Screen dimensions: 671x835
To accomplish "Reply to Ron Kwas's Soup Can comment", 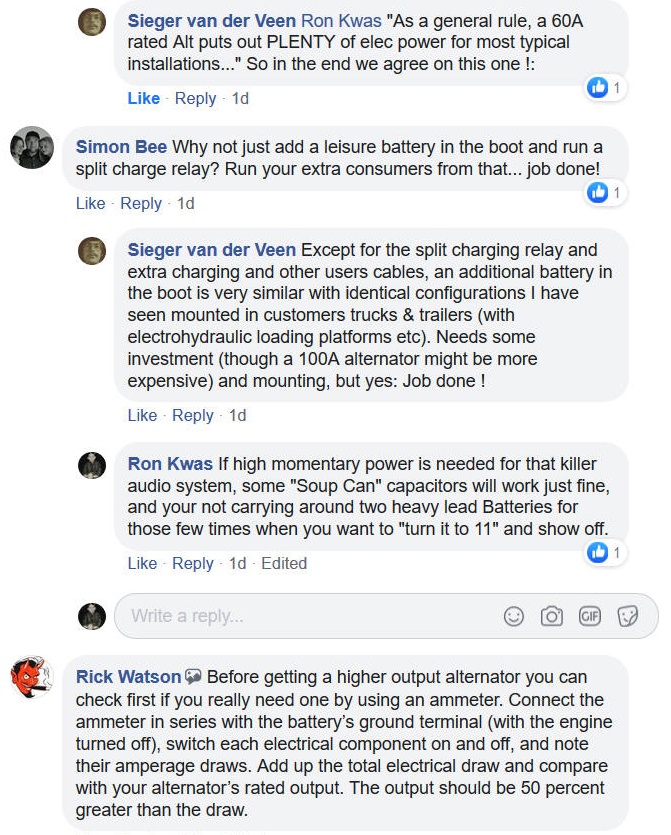I will (193, 563).
